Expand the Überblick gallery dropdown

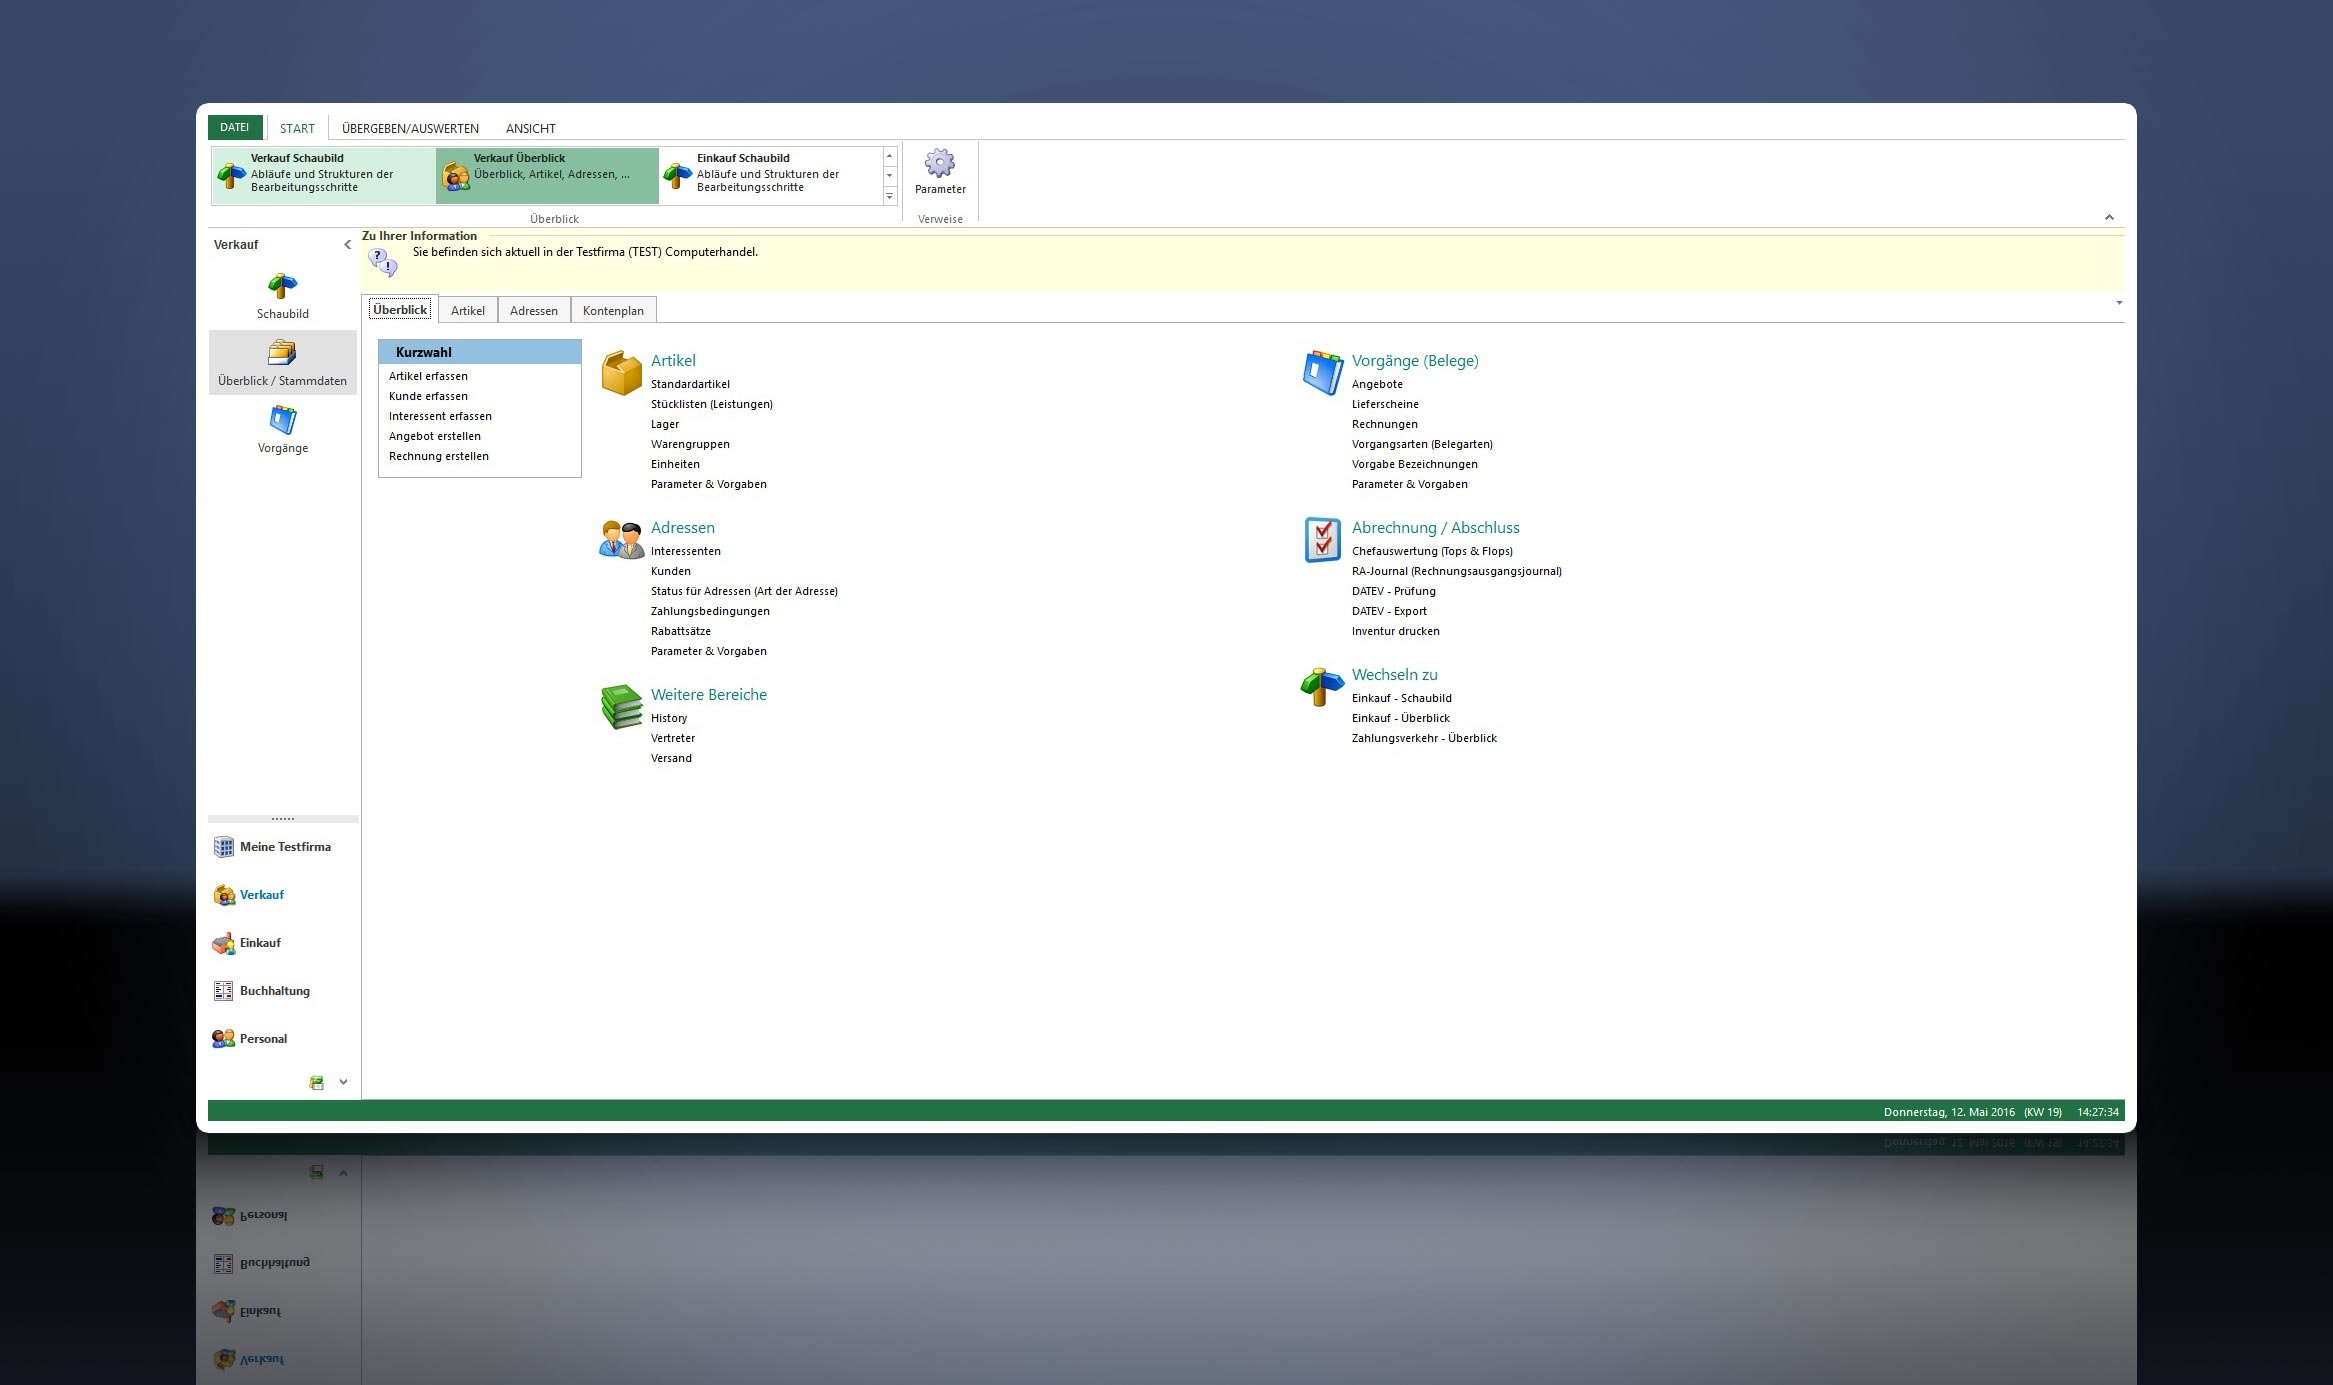pos(889,197)
